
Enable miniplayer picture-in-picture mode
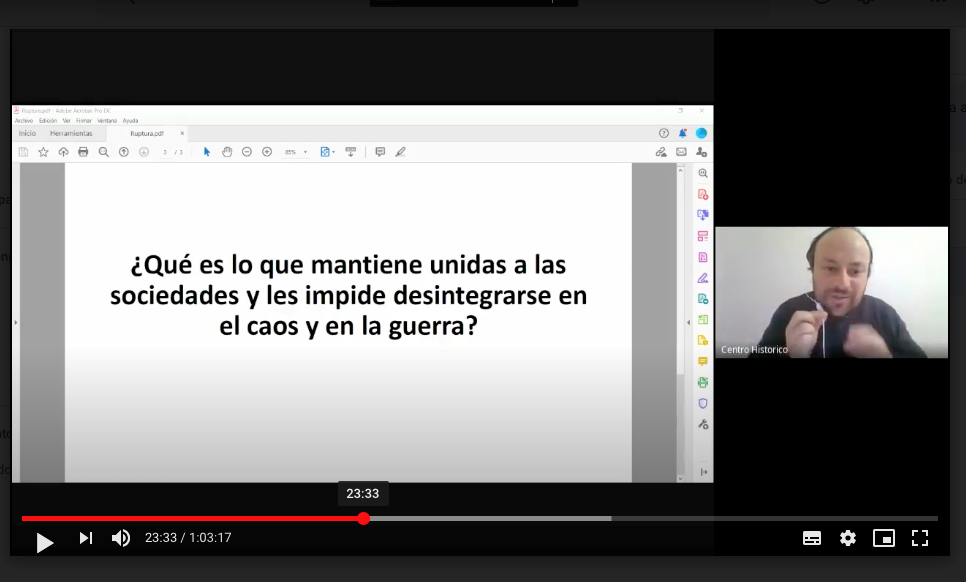coord(884,538)
